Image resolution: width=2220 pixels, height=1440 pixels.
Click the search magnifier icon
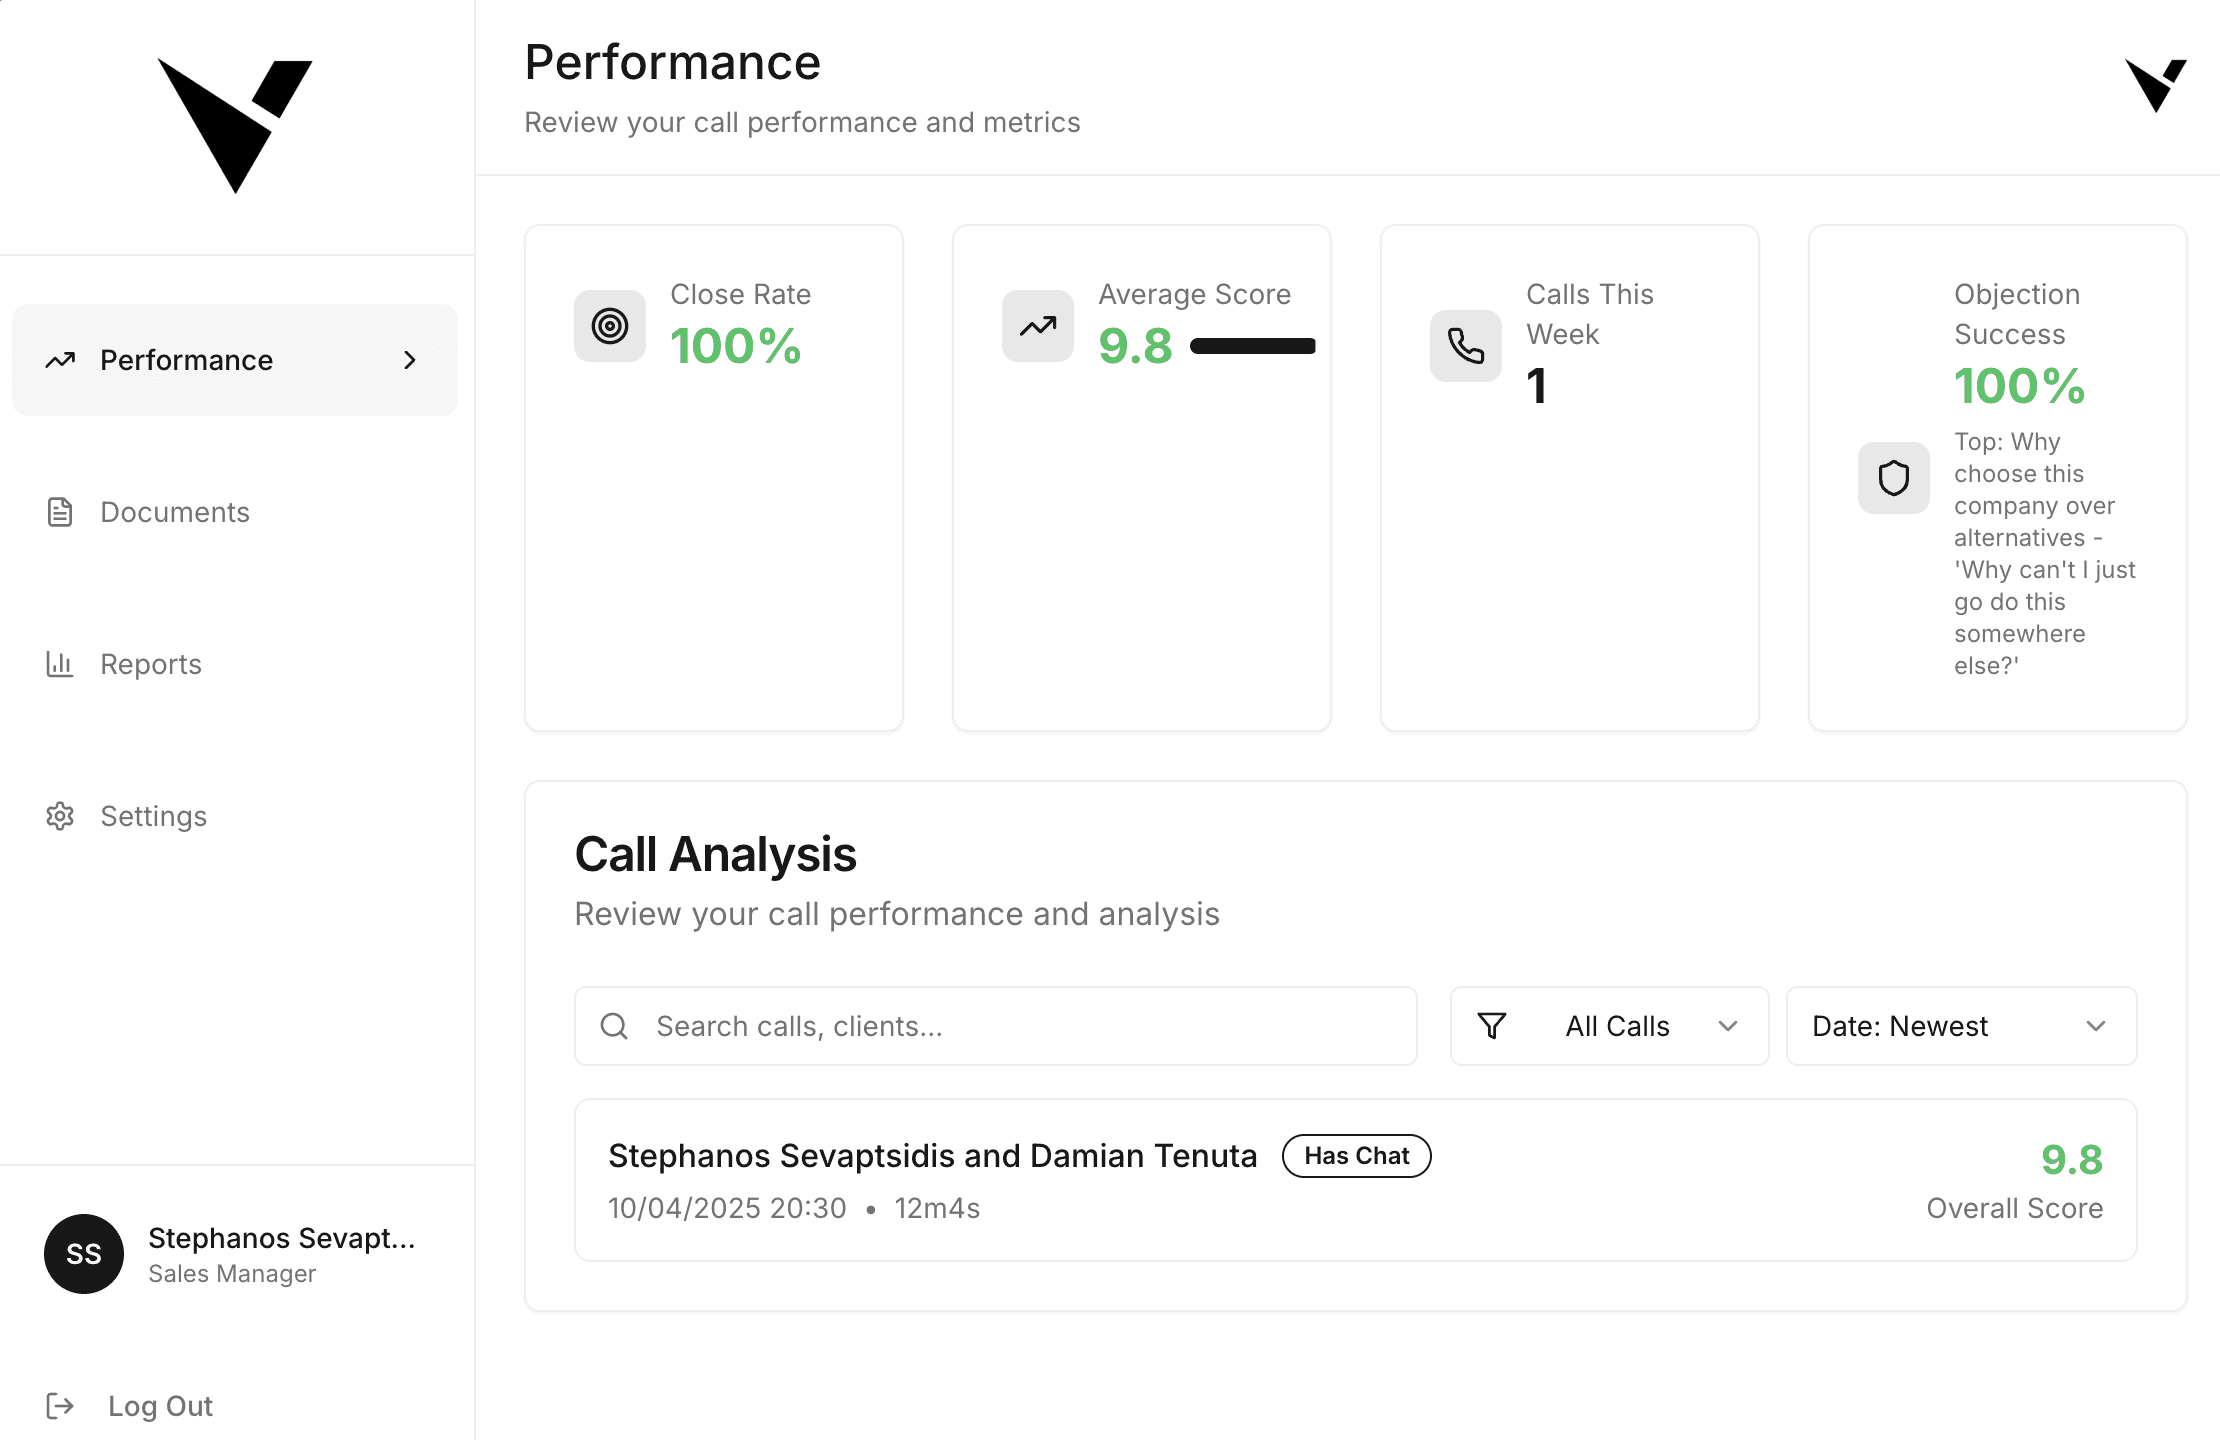[614, 1026]
